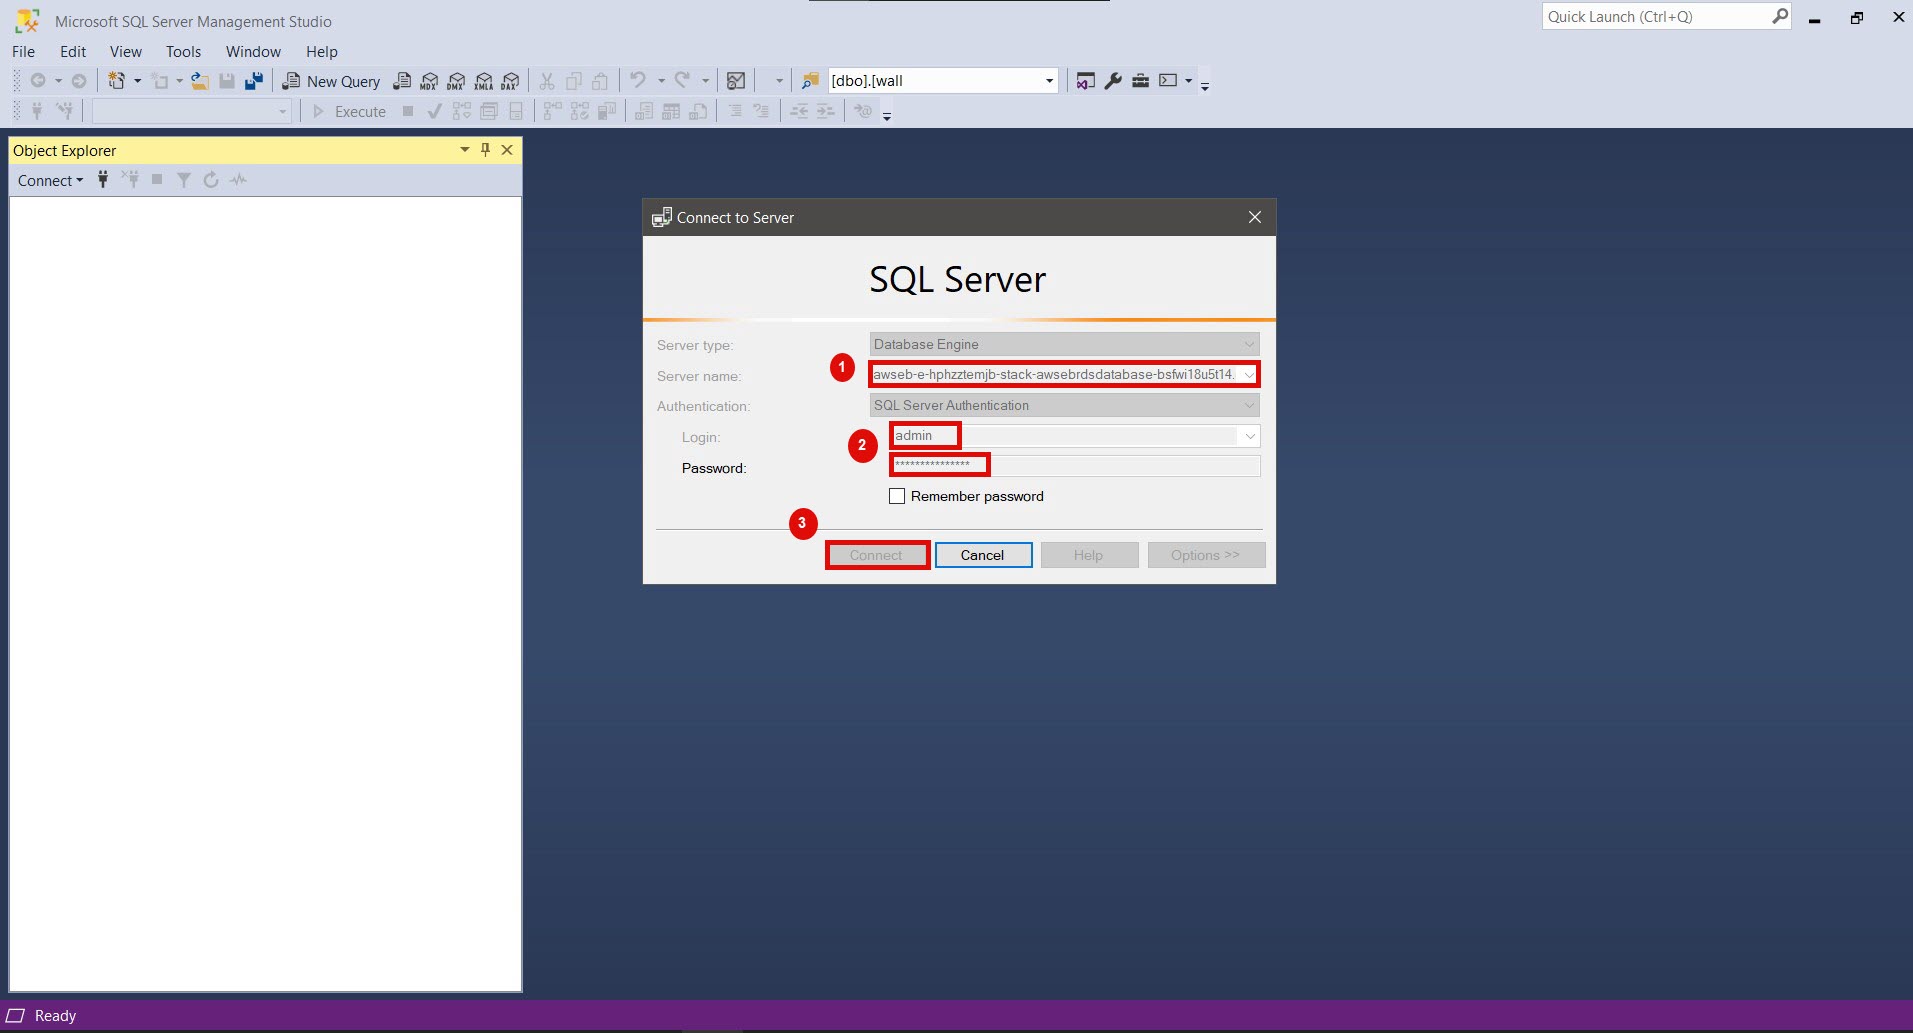This screenshot has width=1913, height=1033.
Task: Click the New Project icon
Action: pos(117,81)
